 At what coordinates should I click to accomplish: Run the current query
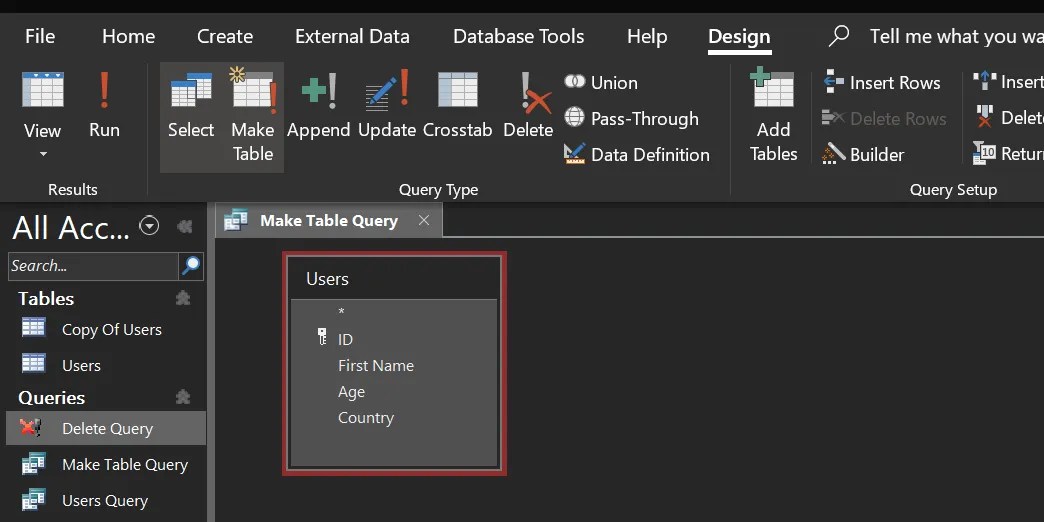coord(104,103)
